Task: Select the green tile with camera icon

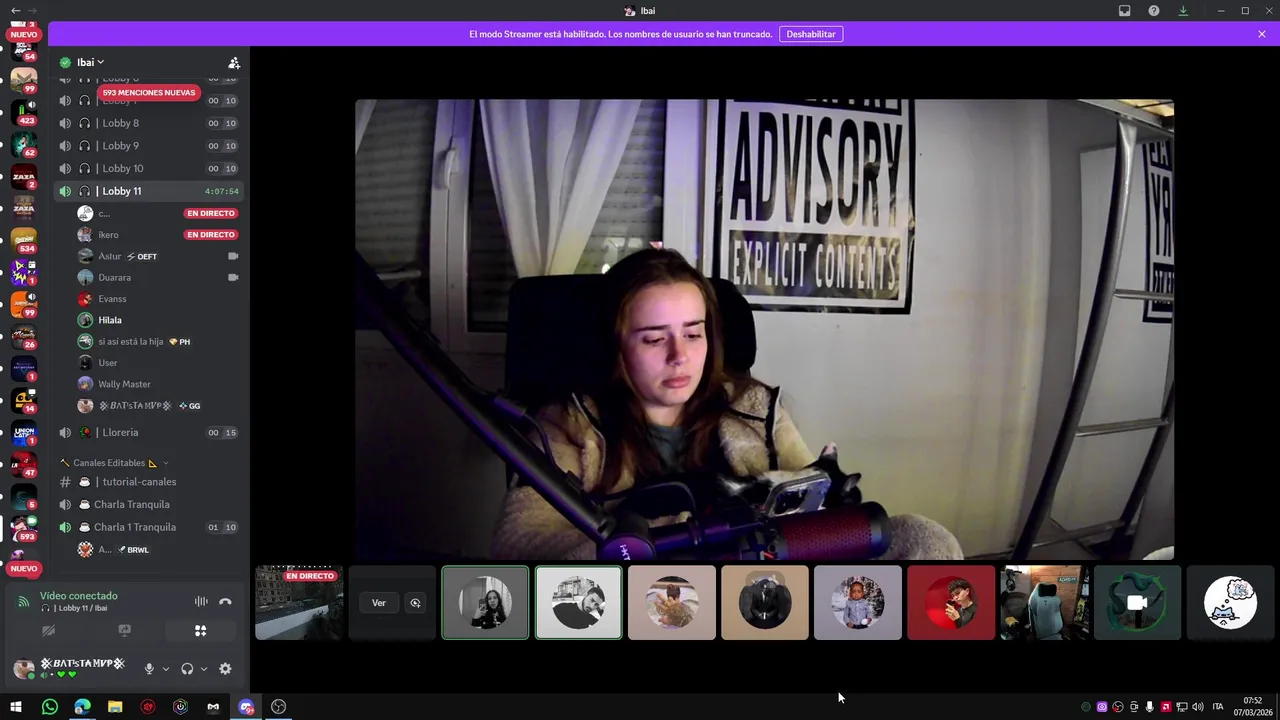Action: click(1137, 602)
